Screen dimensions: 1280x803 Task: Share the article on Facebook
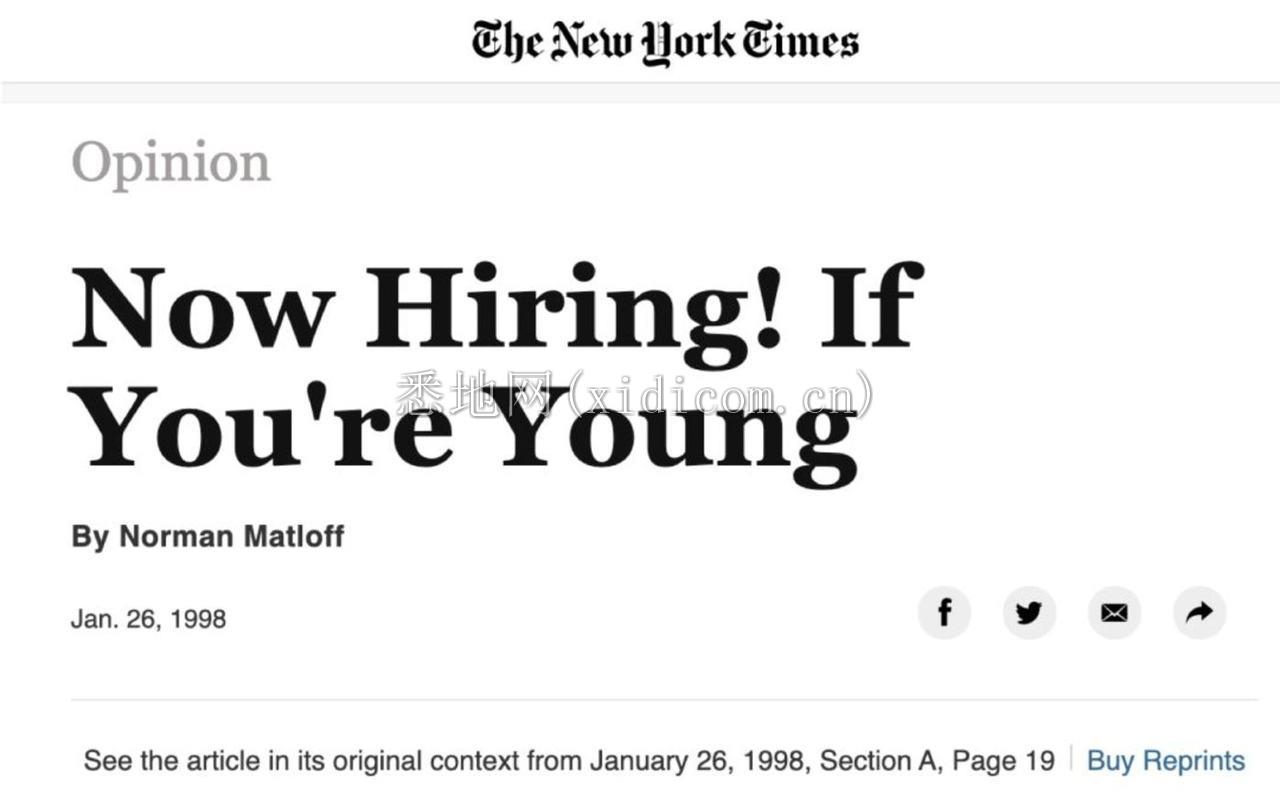944,613
